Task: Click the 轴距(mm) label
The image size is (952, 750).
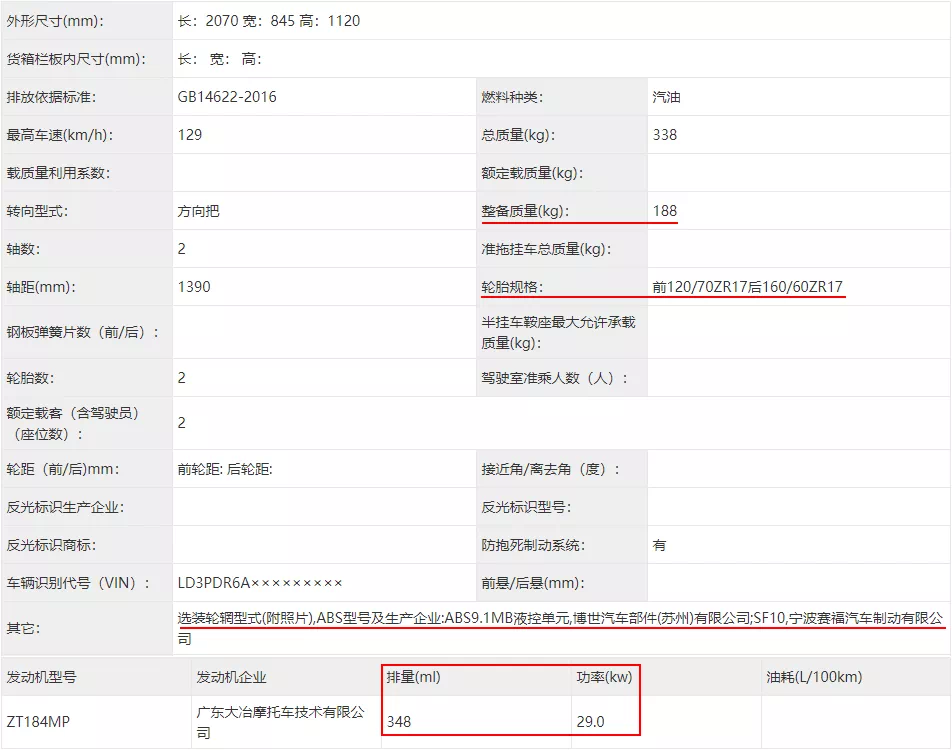Action: coord(41,287)
